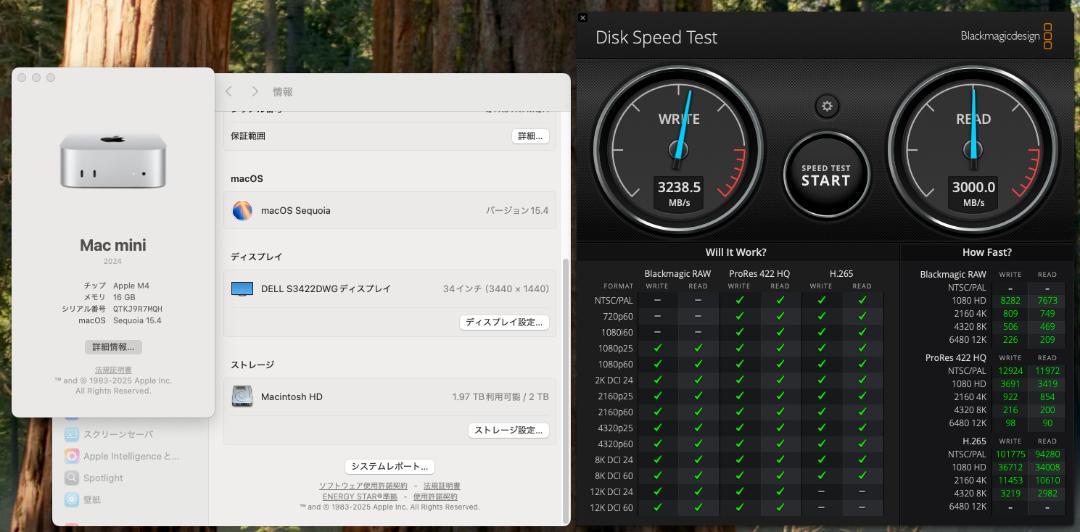Click the DELL S3422DWG ディスプレイ label
This screenshot has height=532, width=1080.
pyautogui.click(x=327, y=289)
